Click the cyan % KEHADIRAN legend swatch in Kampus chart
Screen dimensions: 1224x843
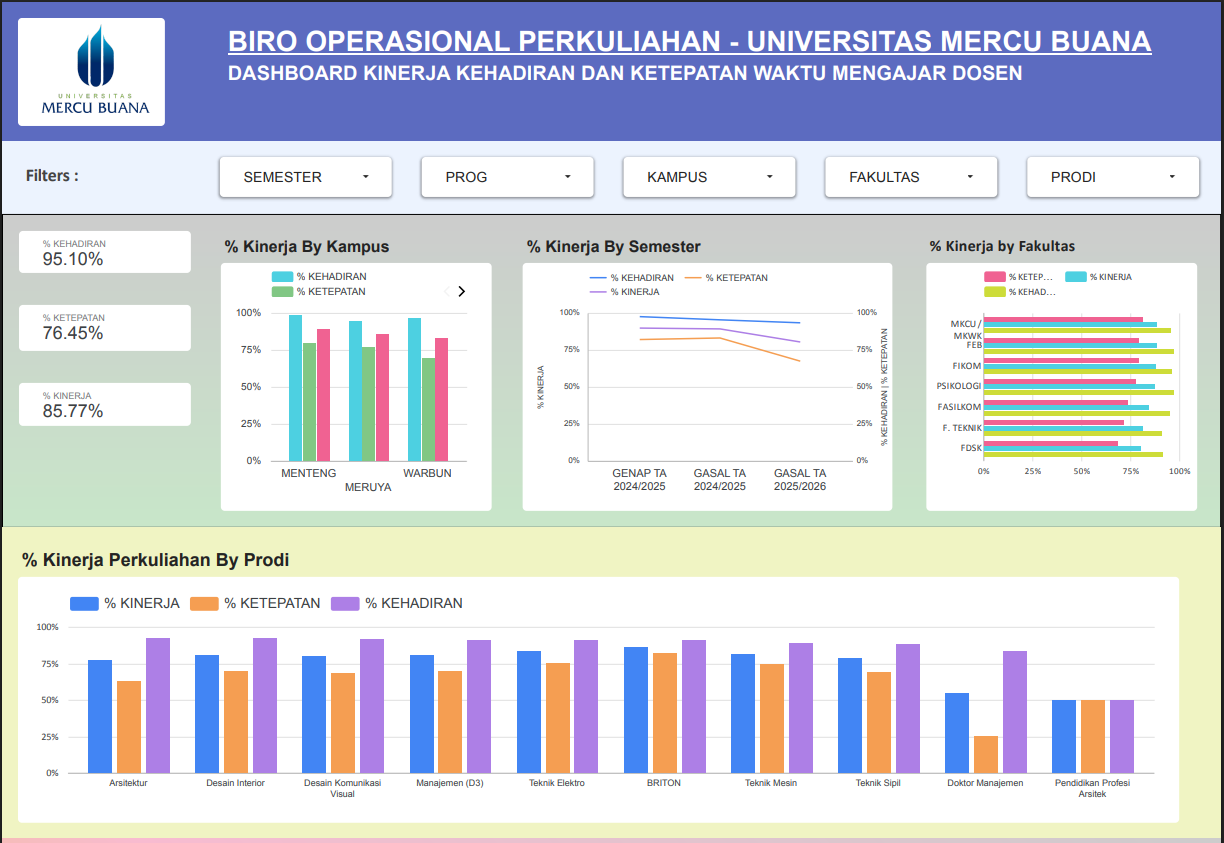(281, 277)
